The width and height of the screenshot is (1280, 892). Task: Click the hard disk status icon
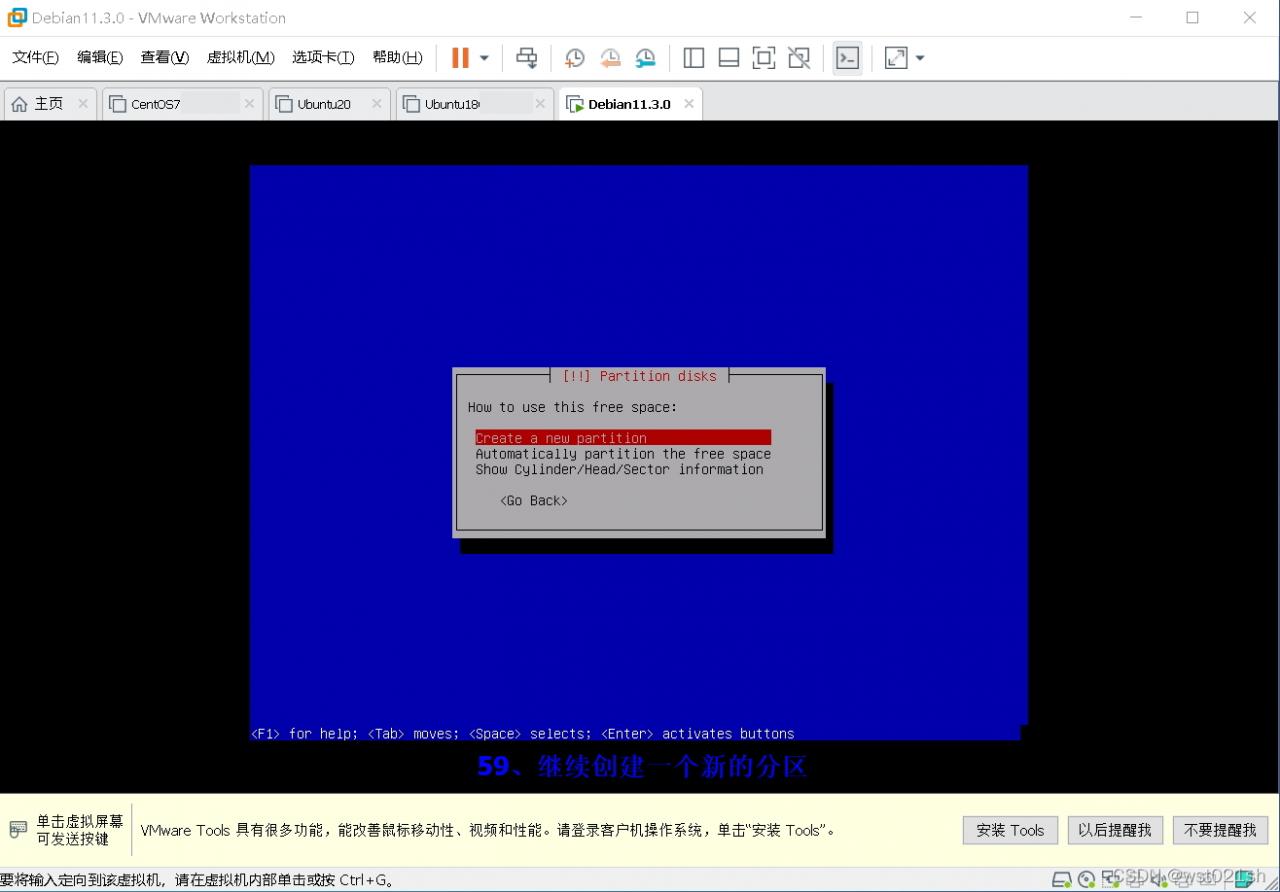pos(1062,880)
